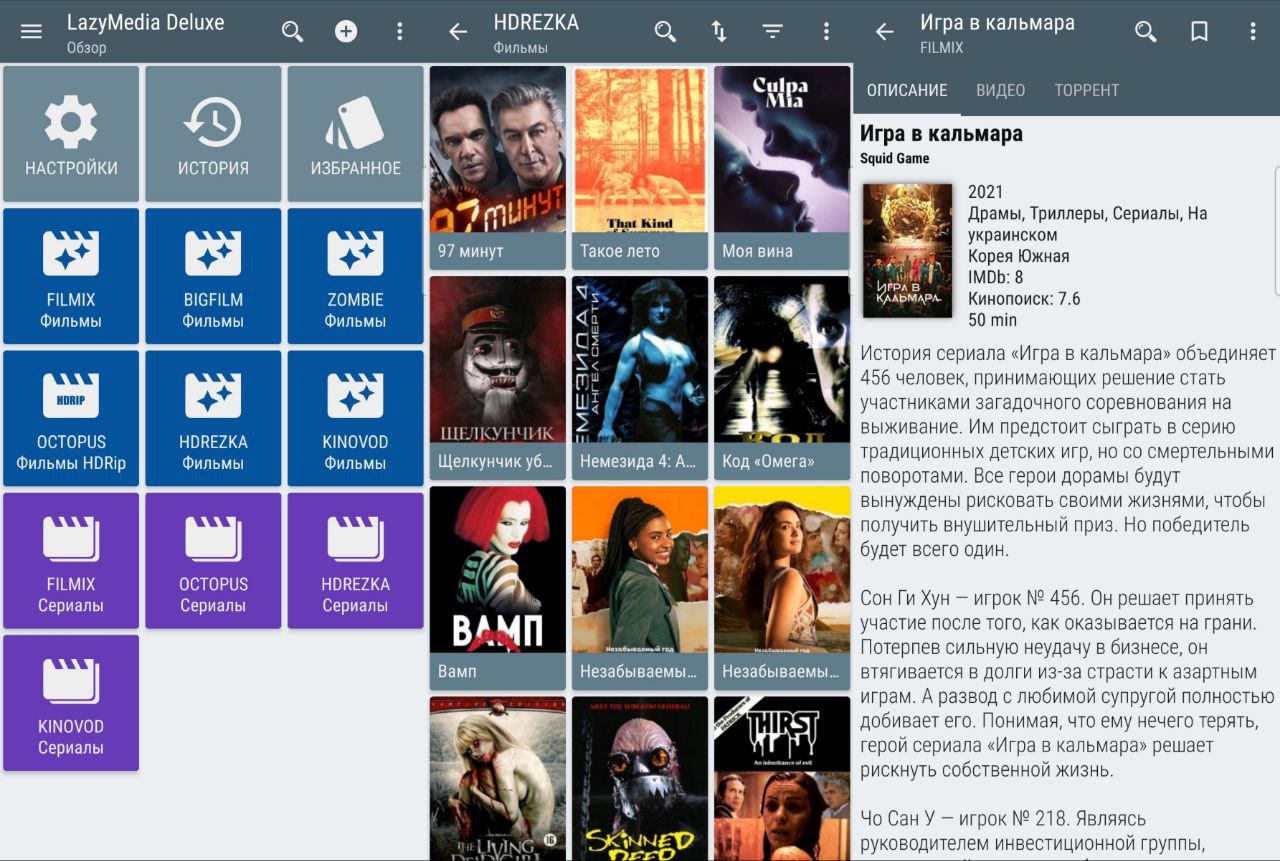Open the Немезида 4 movie card

[640, 378]
